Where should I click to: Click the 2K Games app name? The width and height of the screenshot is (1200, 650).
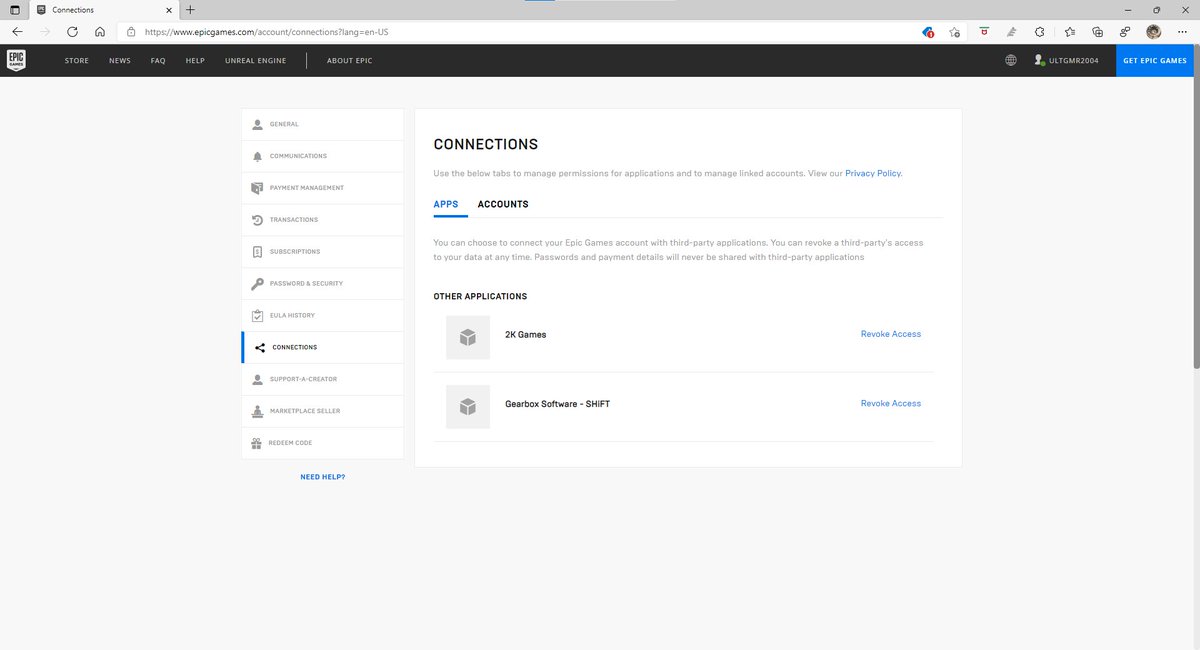pyautogui.click(x=526, y=334)
